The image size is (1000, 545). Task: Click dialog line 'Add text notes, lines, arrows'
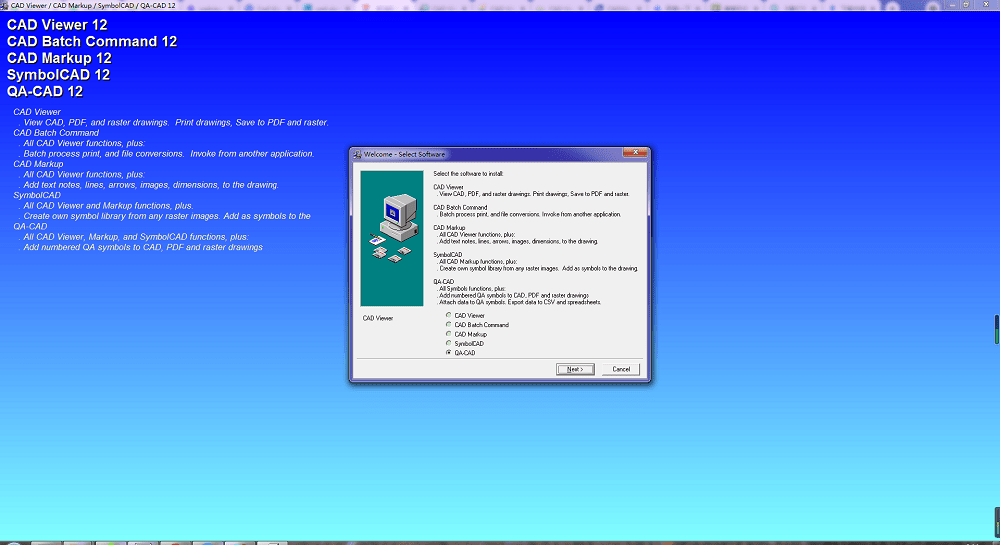[x=518, y=242]
